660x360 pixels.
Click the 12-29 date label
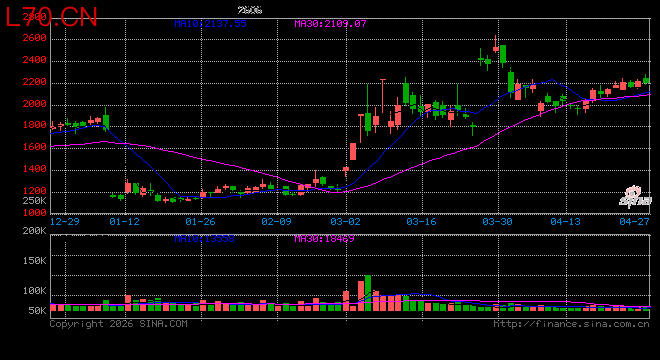pyautogui.click(x=64, y=221)
